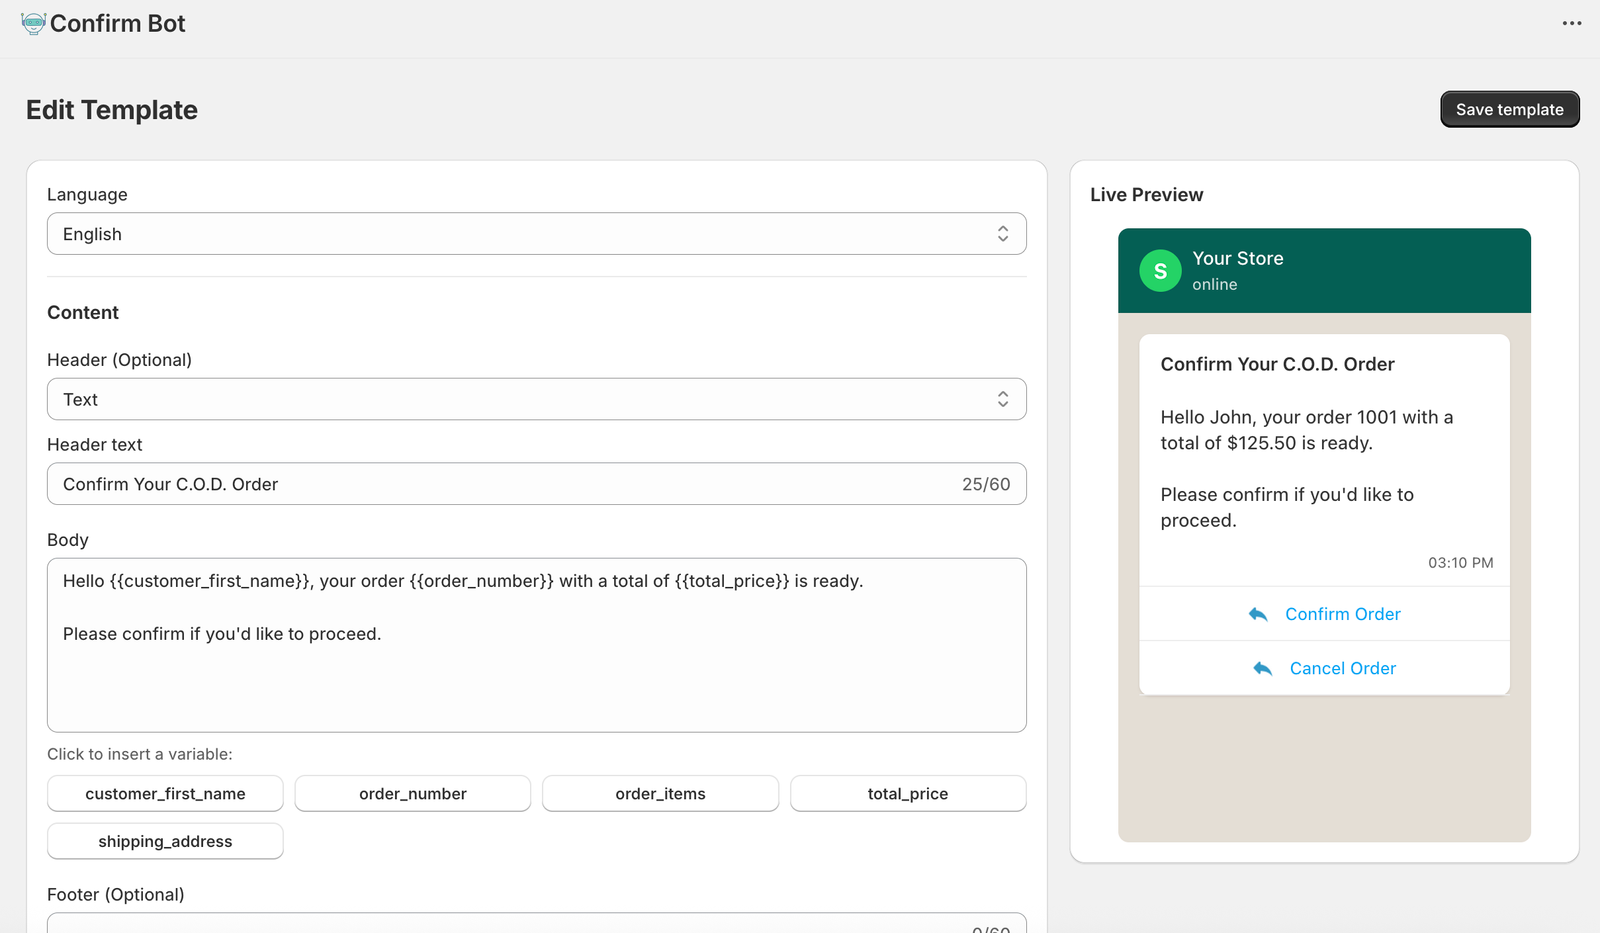Insert the total_price variable

tap(907, 794)
